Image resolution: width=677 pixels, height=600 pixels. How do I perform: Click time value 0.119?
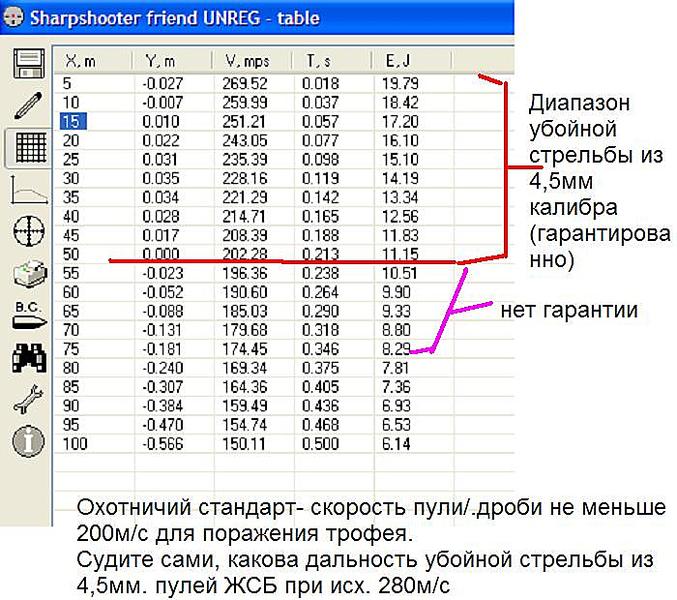[x=320, y=178]
